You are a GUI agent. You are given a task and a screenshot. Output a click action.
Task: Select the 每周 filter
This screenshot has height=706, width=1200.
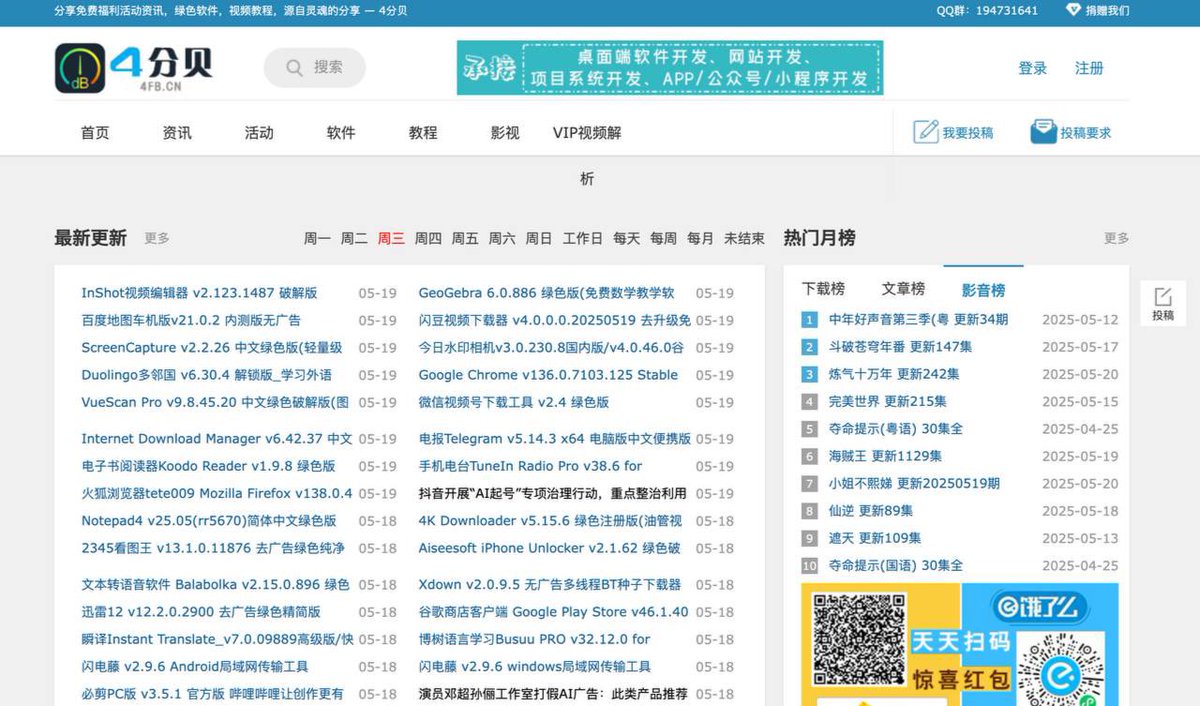coord(664,238)
